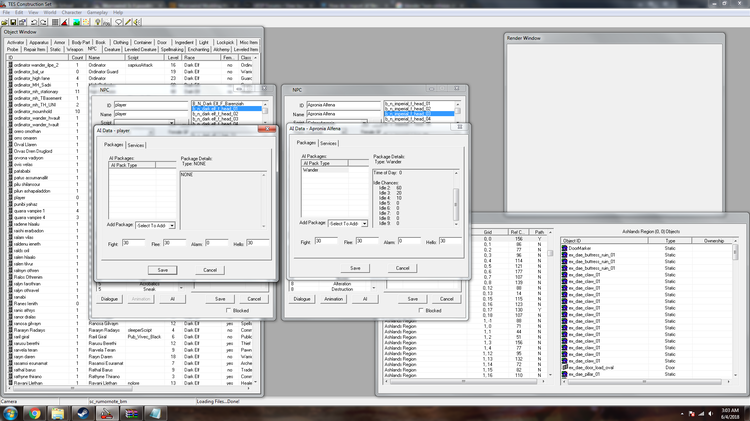Toggle the light bulb toolbar icon
750x421 pixels.
pyautogui.click(x=98, y=22)
